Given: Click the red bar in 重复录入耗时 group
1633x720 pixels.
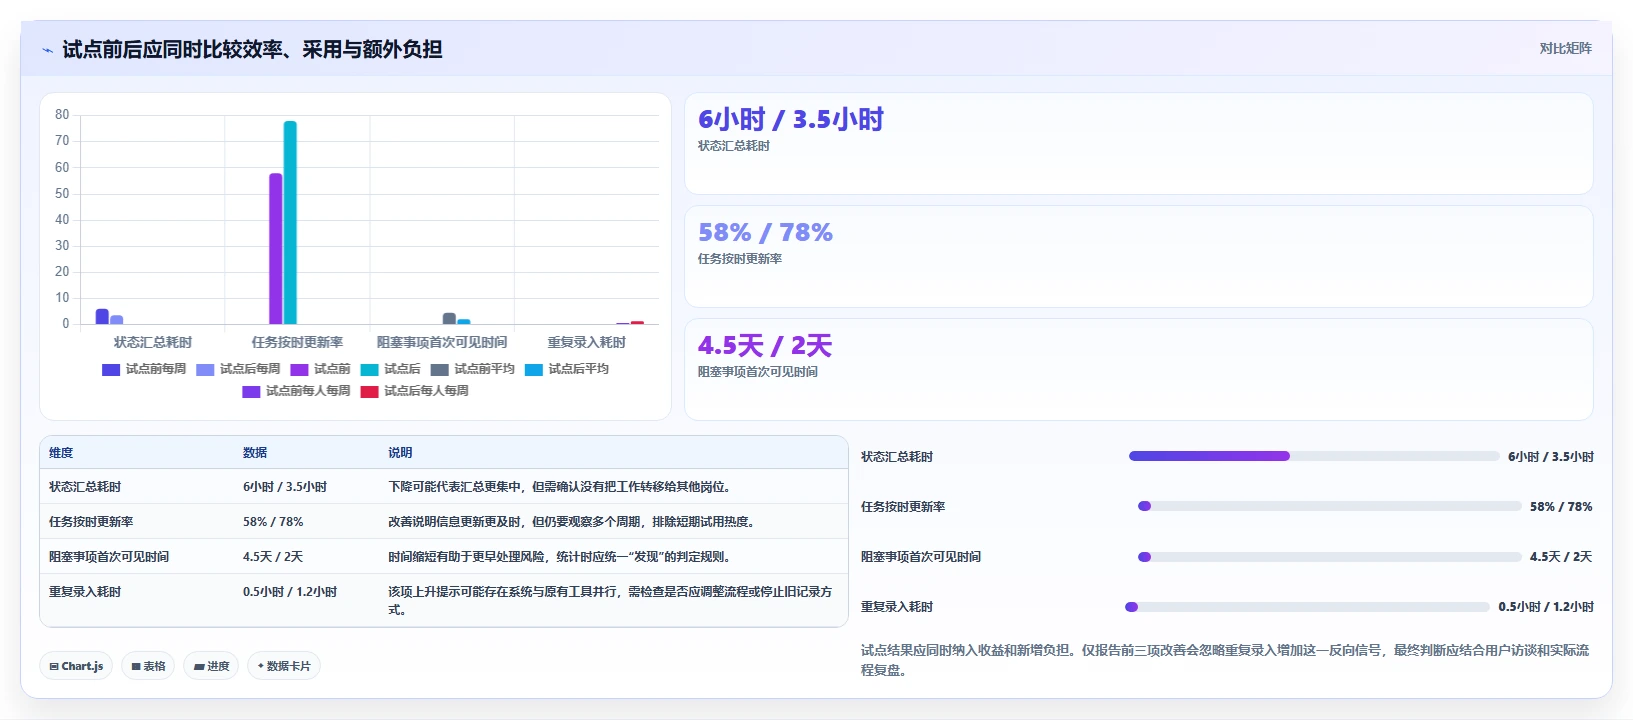Looking at the screenshot, I should pyautogui.click(x=637, y=322).
